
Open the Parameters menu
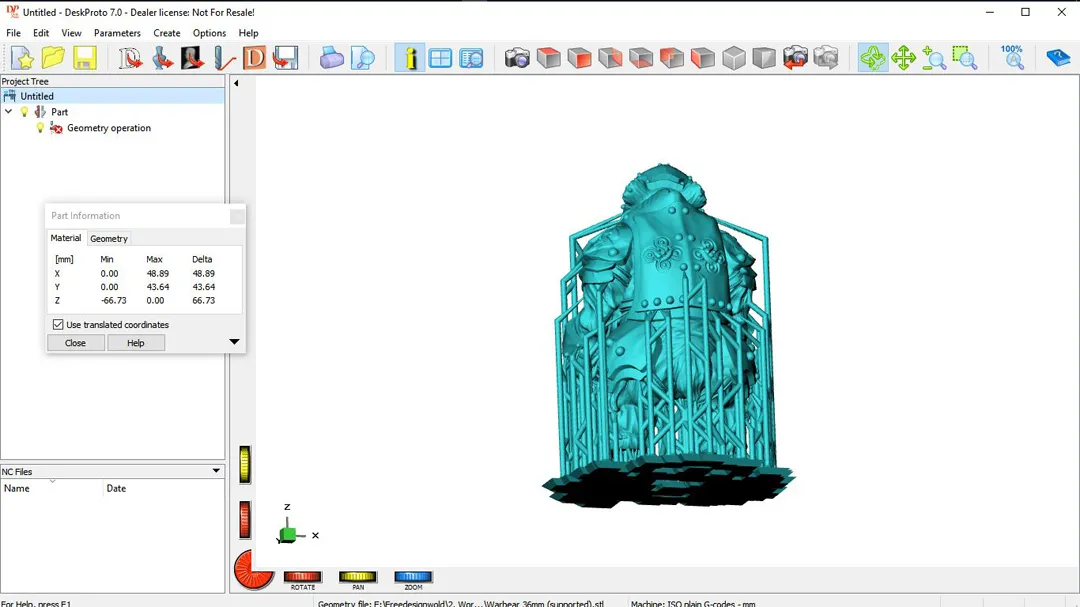click(x=117, y=33)
